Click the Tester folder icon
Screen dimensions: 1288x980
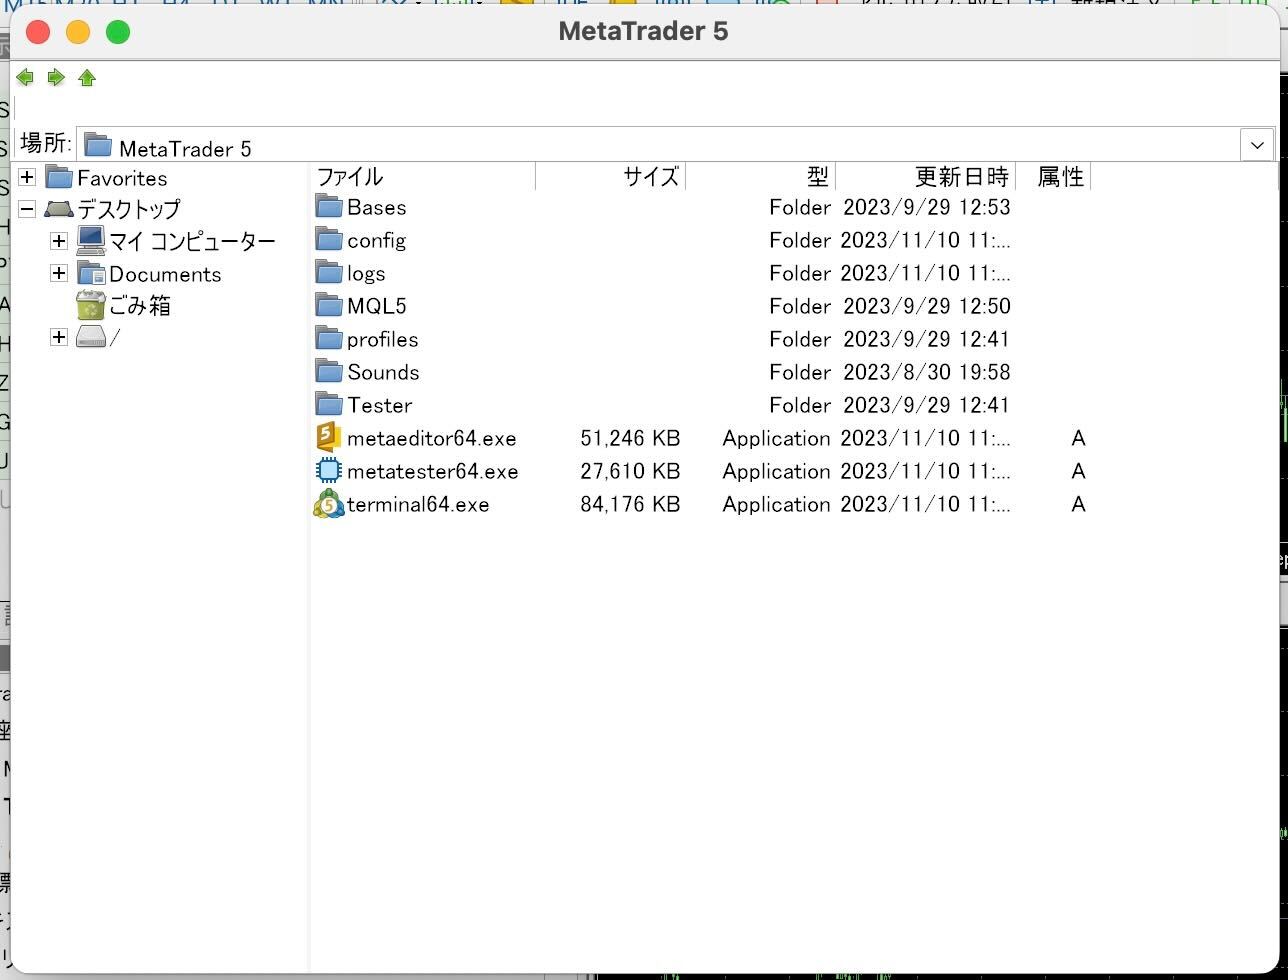329,404
